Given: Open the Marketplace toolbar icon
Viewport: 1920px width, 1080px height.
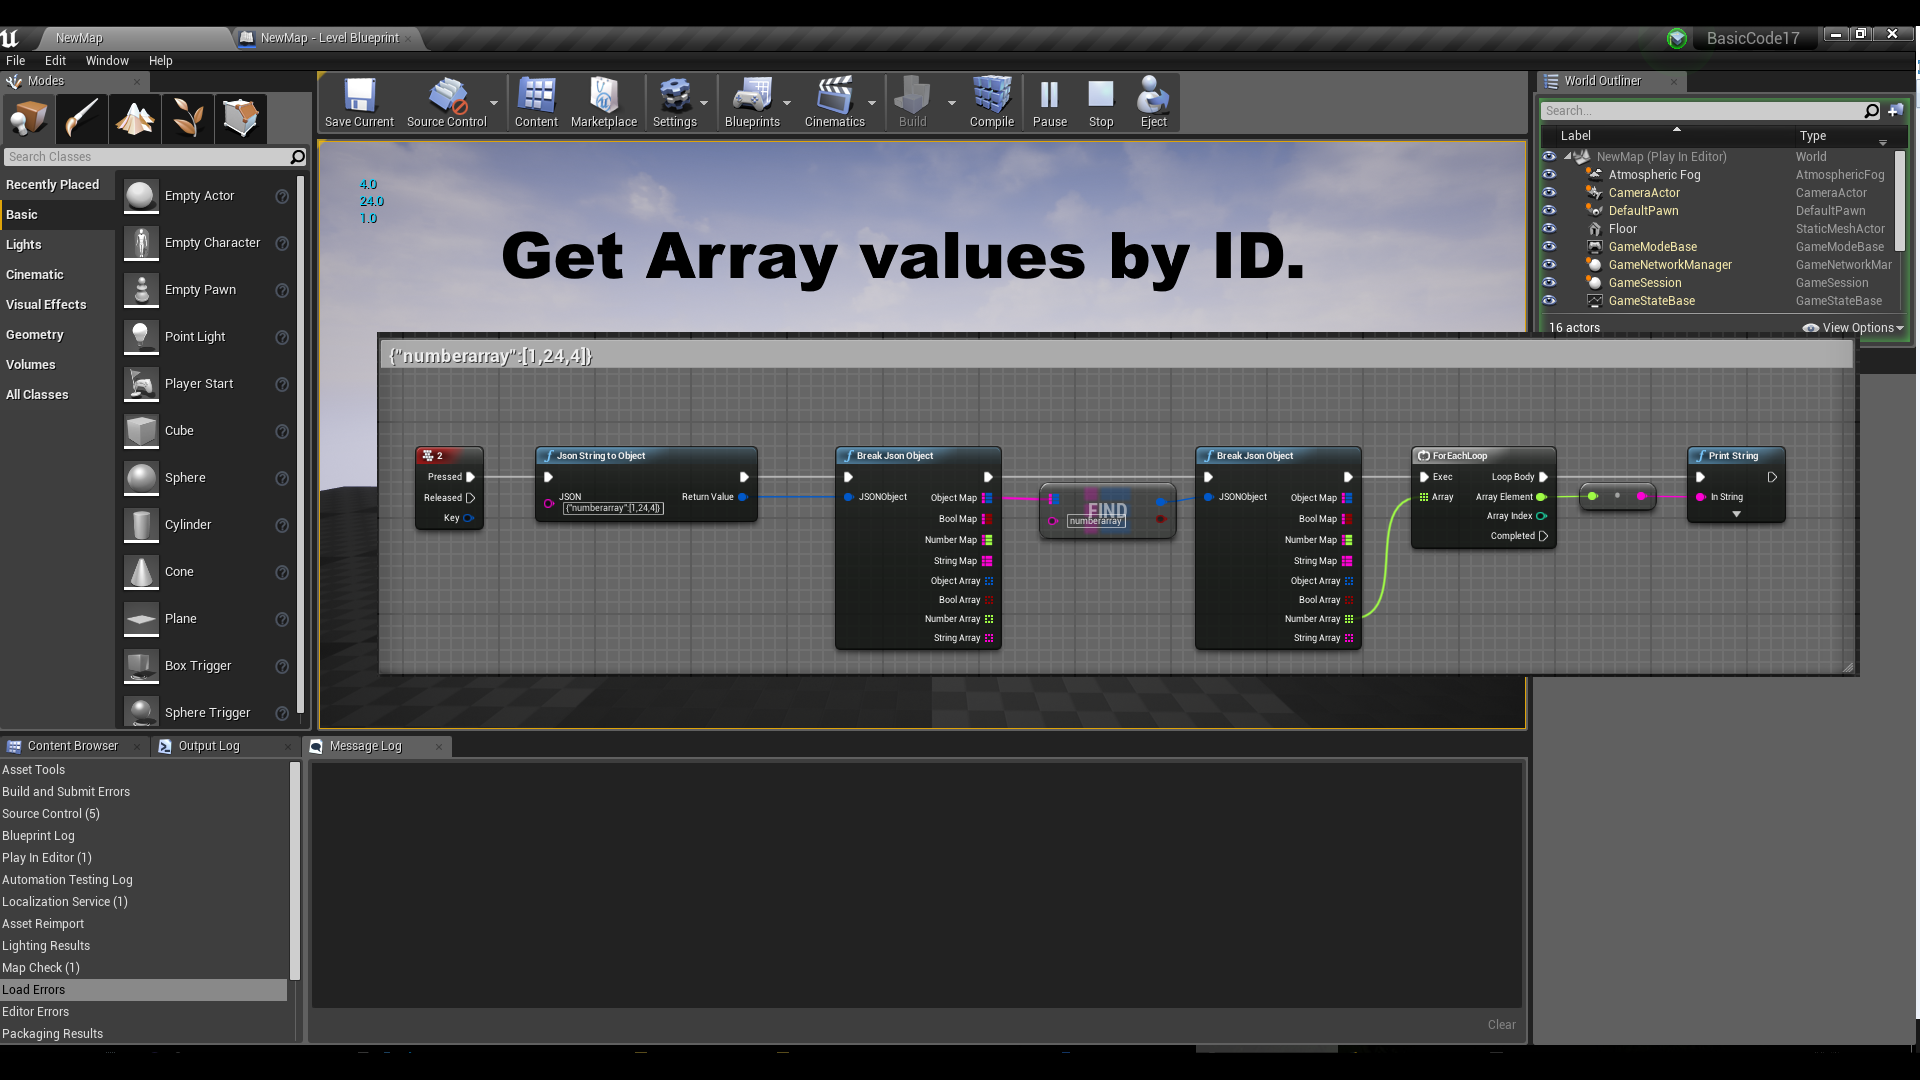Looking at the screenshot, I should pyautogui.click(x=603, y=102).
